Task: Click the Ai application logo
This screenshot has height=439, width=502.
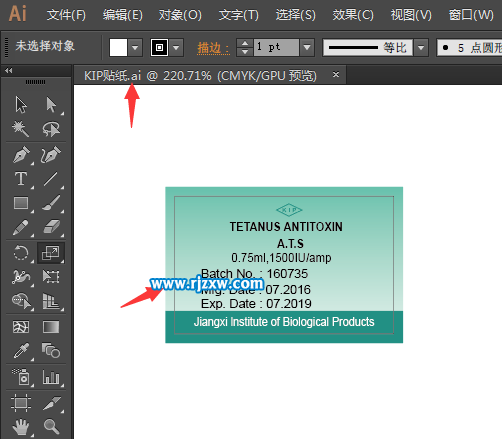Action: pos(18,14)
